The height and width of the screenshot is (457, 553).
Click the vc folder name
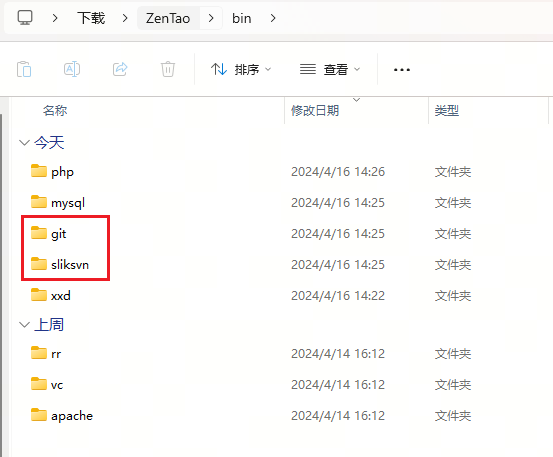click(x=57, y=385)
